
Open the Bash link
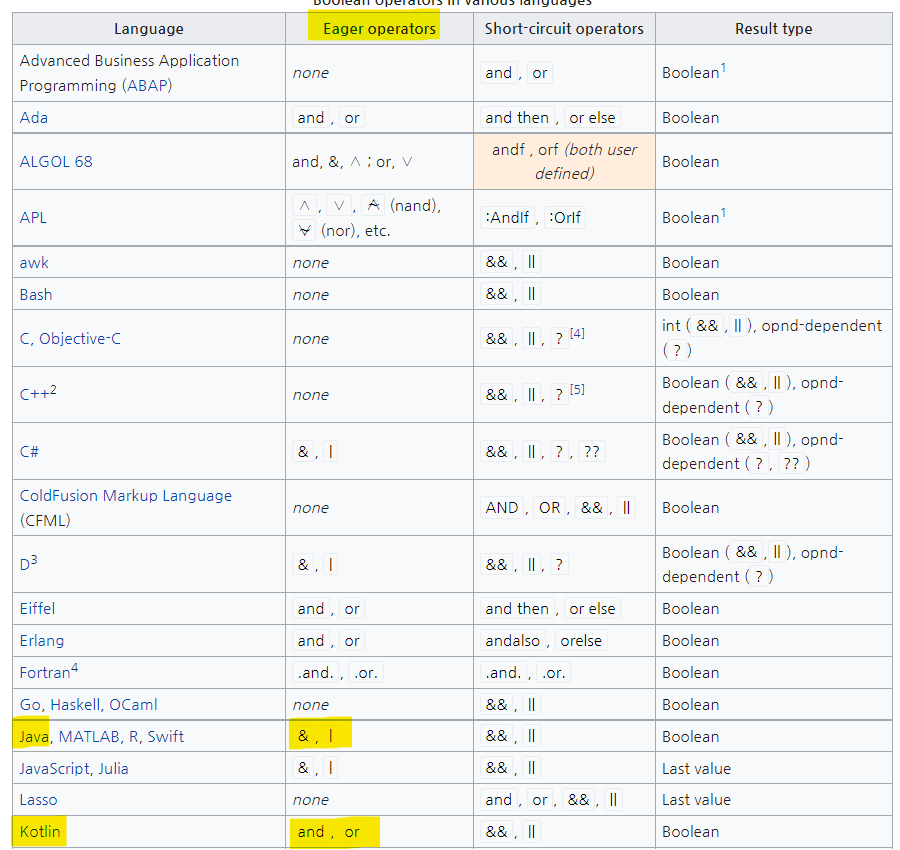(36, 295)
